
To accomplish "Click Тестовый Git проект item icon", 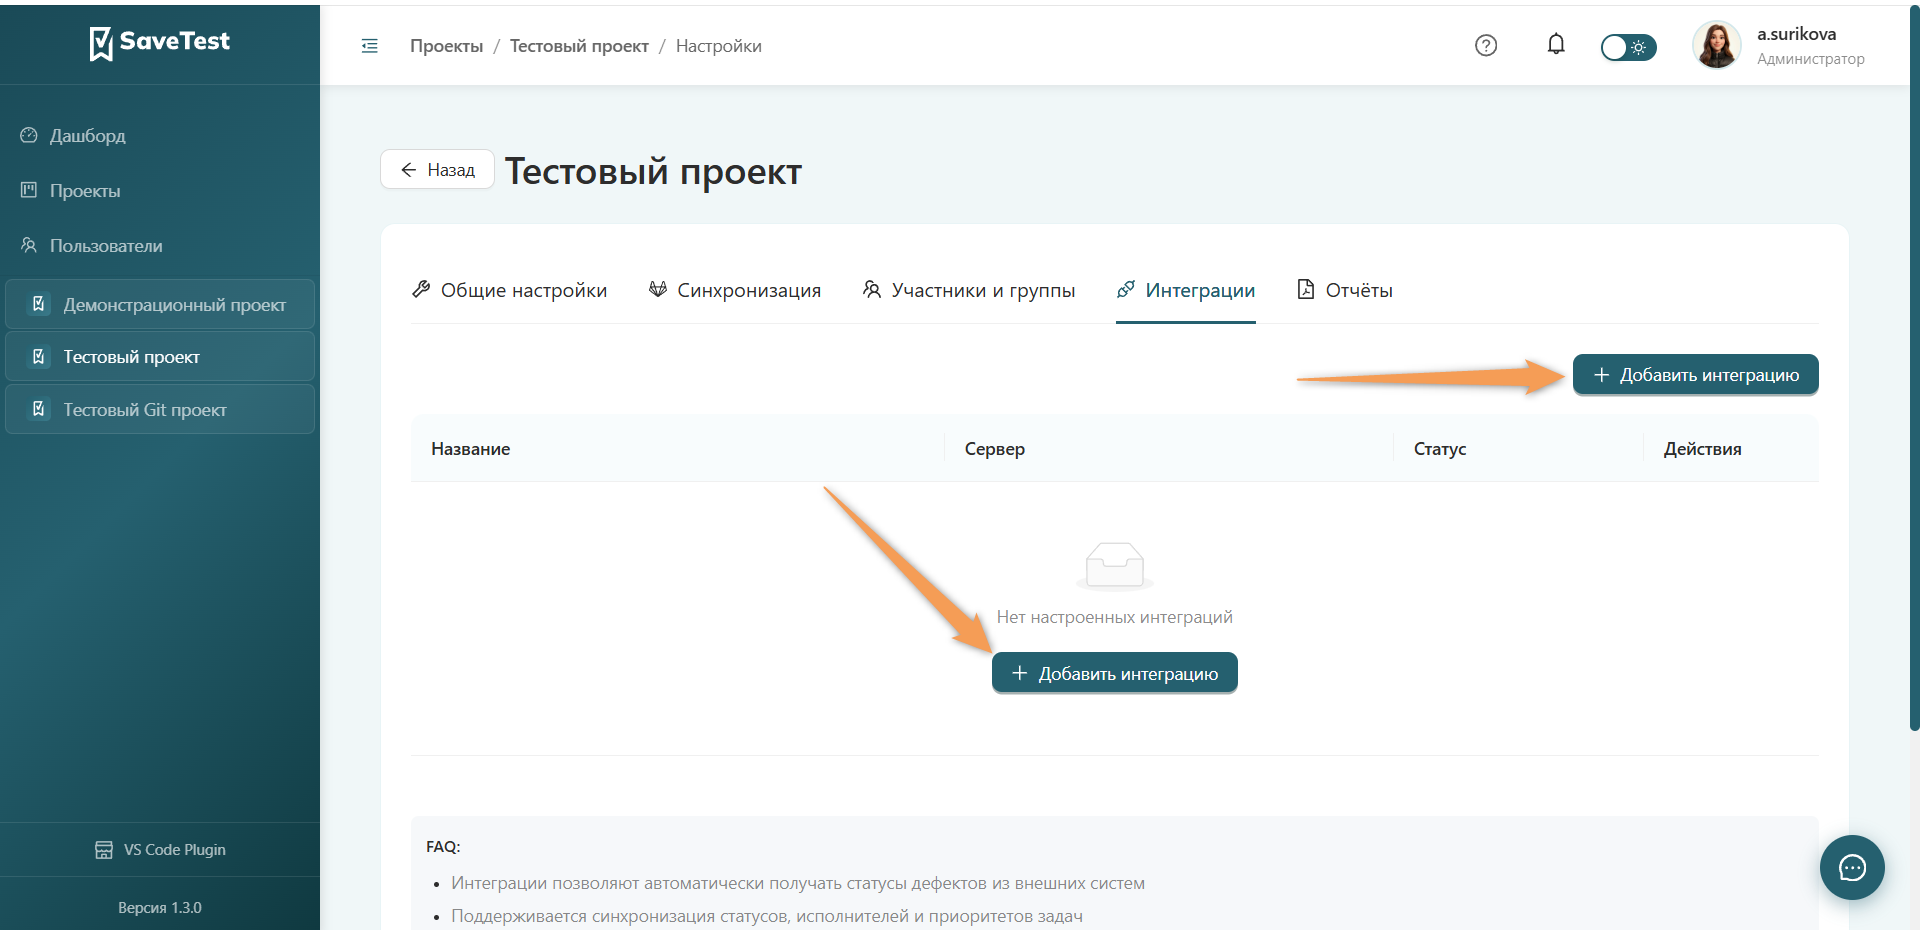I will (x=39, y=409).
